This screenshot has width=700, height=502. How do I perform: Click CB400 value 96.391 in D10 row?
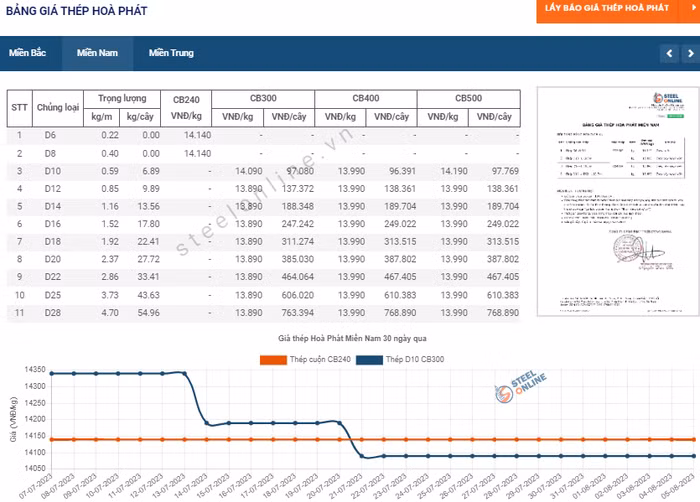pos(403,171)
